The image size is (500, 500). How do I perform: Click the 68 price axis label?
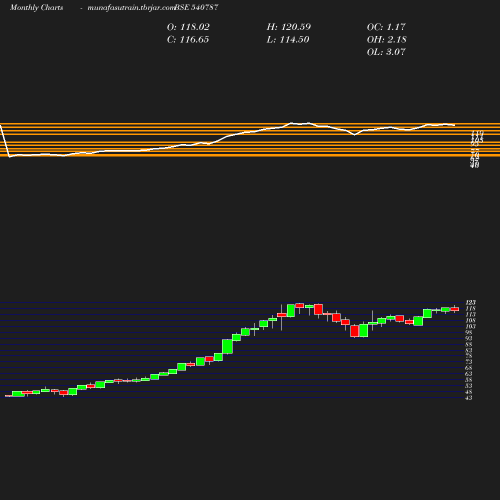click(469, 368)
